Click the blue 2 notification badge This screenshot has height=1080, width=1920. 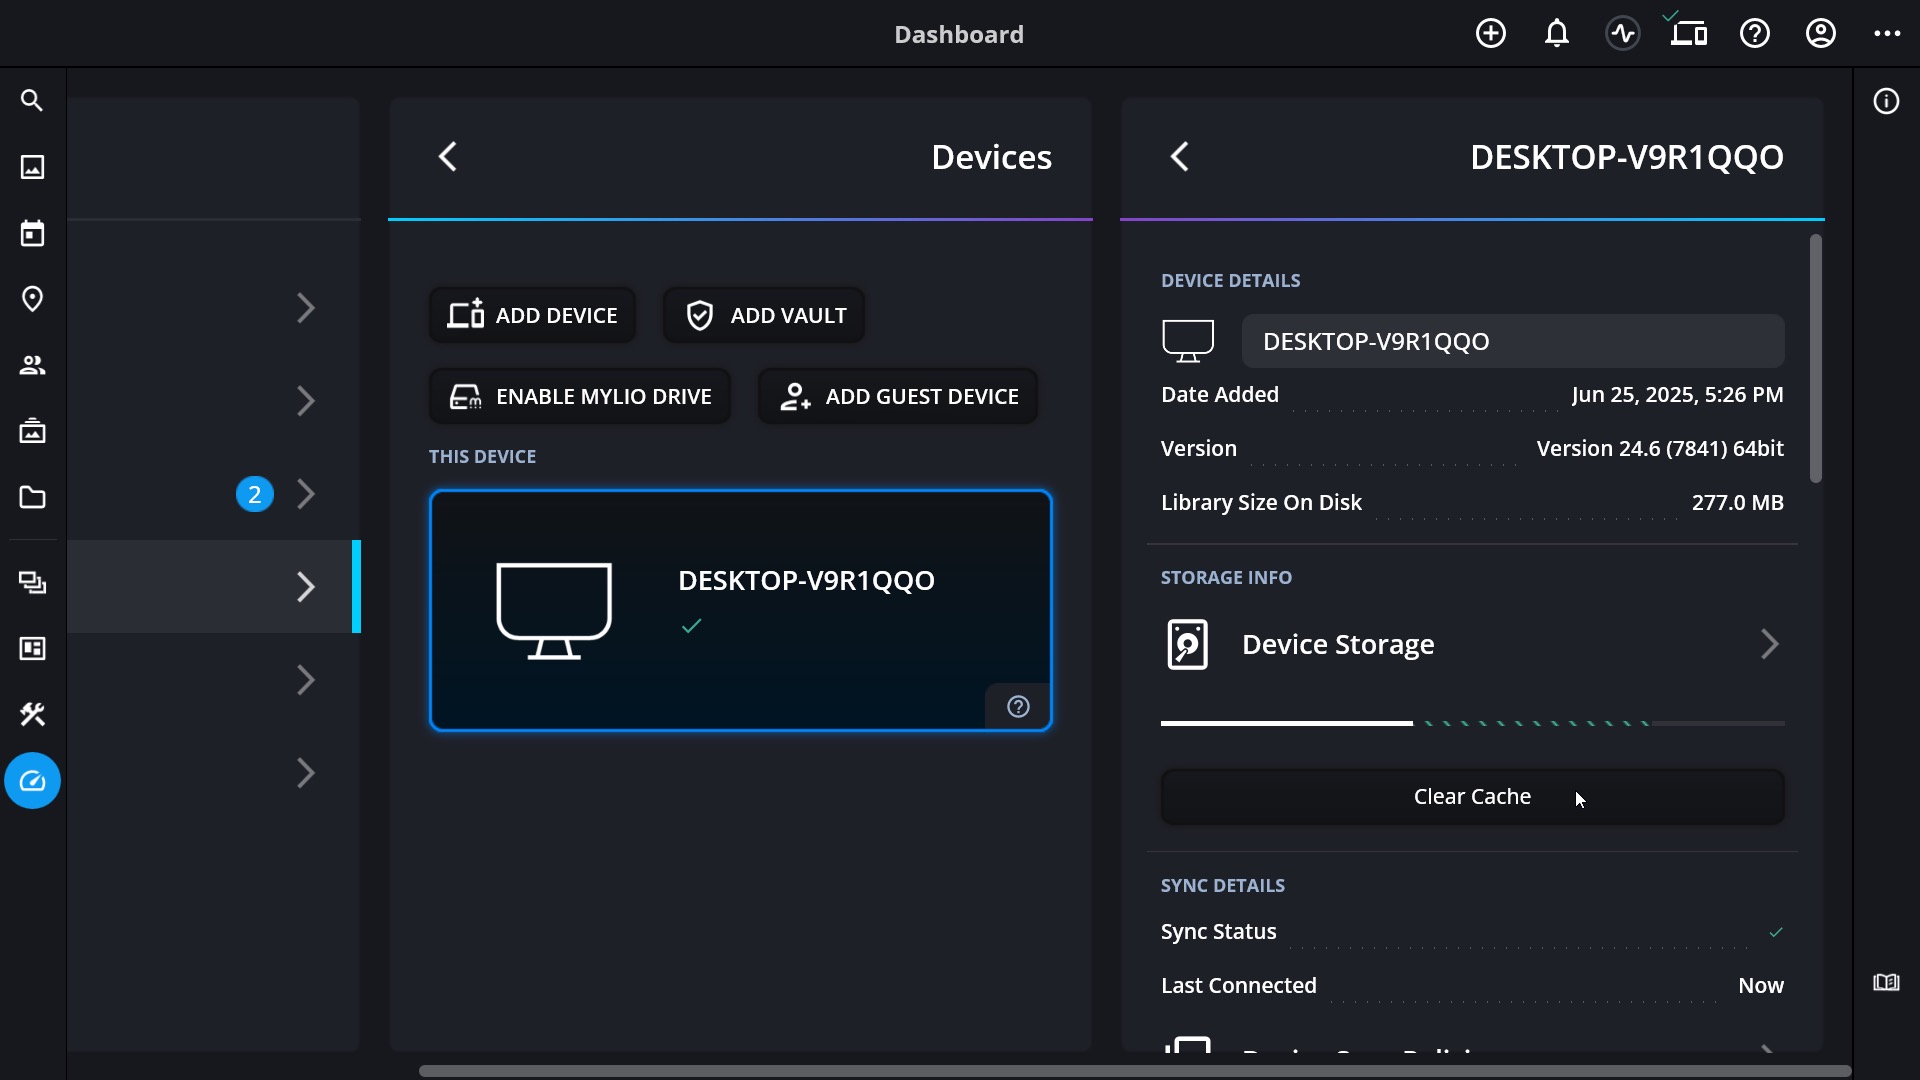[255, 494]
